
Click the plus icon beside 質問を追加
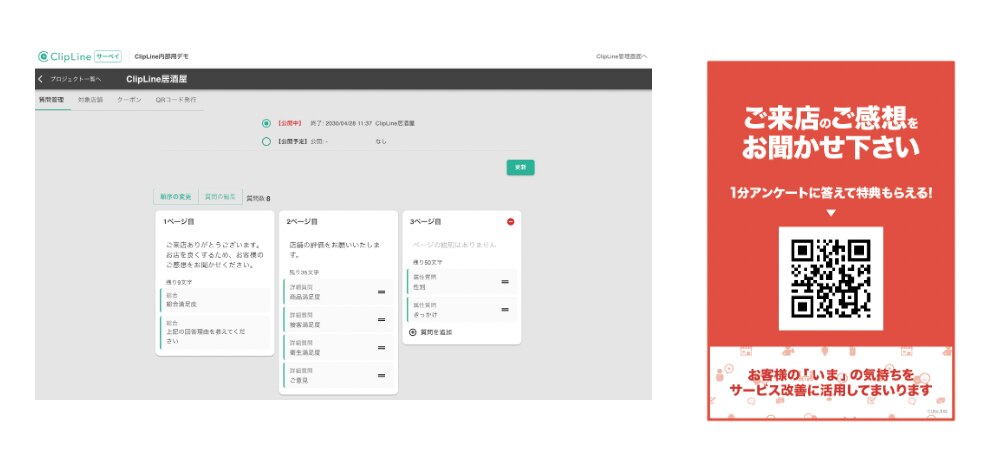(413, 332)
